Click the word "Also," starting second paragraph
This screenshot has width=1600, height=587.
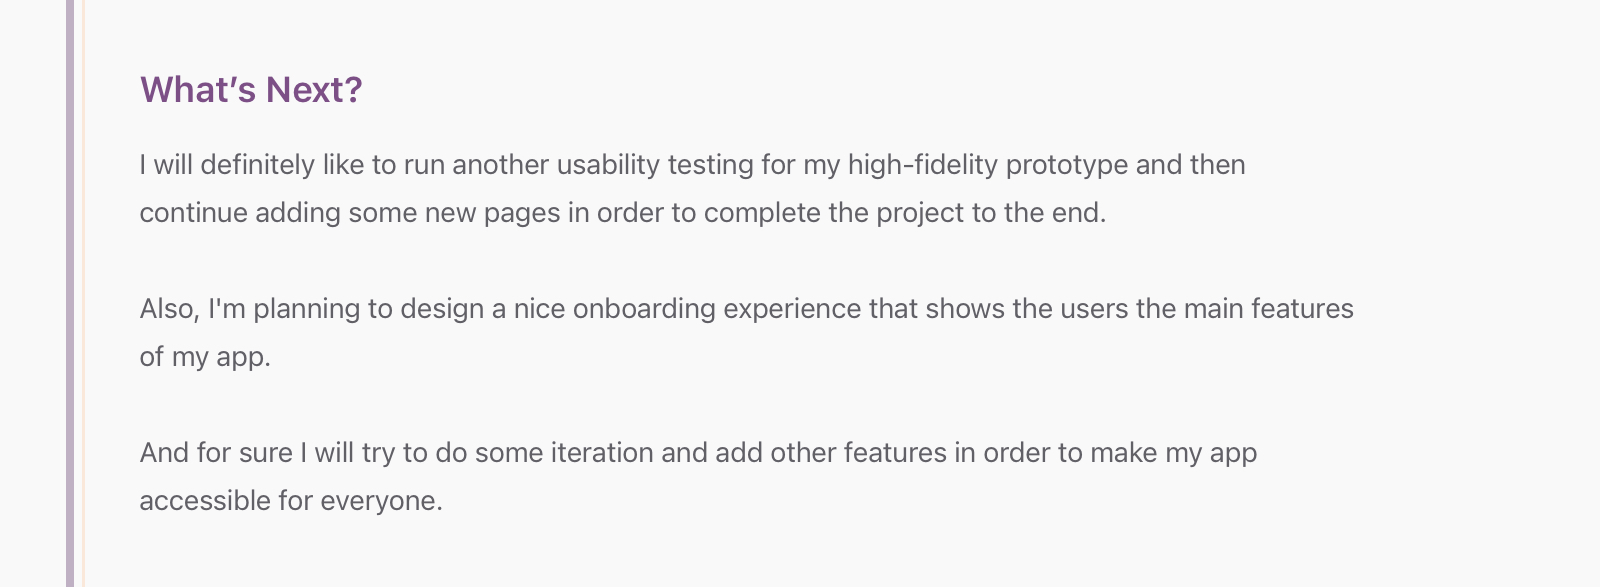(170, 309)
